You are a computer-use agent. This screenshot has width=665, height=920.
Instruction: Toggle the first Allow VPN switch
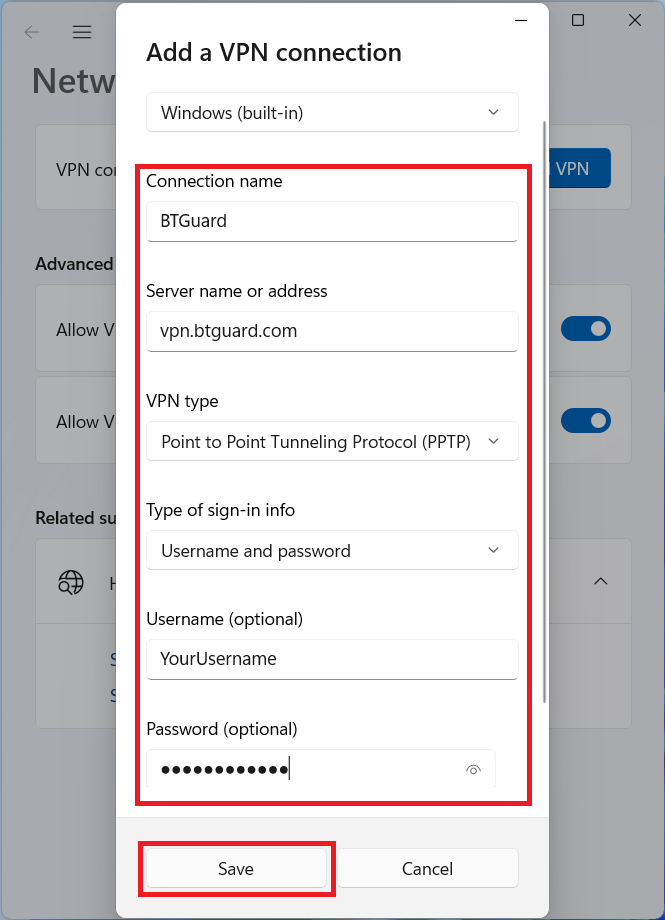click(585, 329)
